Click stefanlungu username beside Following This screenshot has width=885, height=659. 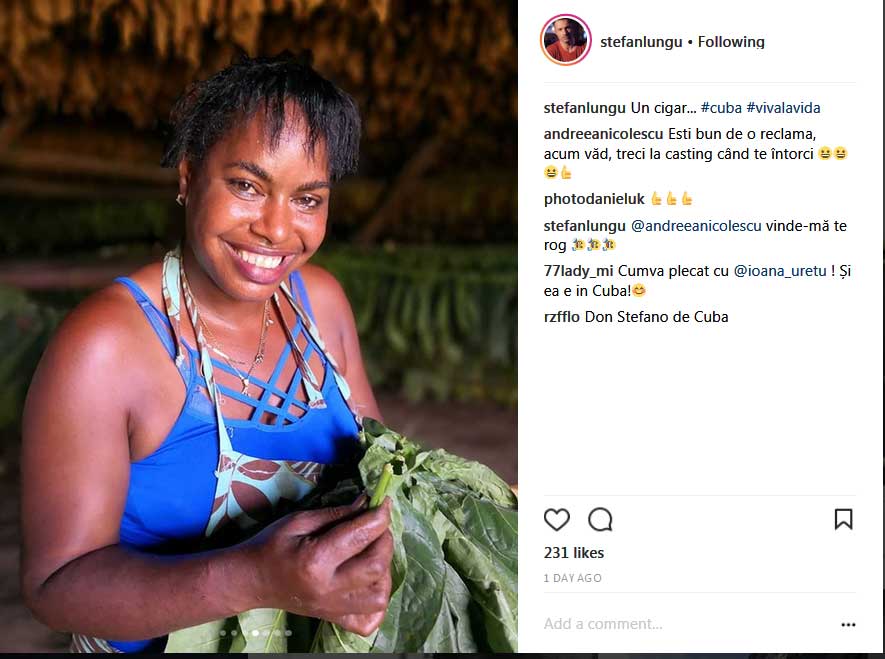tap(641, 42)
